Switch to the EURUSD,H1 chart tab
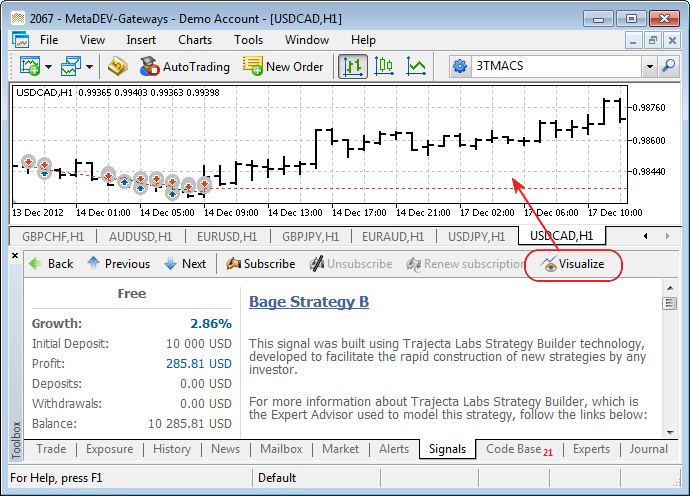This screenshot has height=496, width=690. pyautogui.click(x=224, y=236)
